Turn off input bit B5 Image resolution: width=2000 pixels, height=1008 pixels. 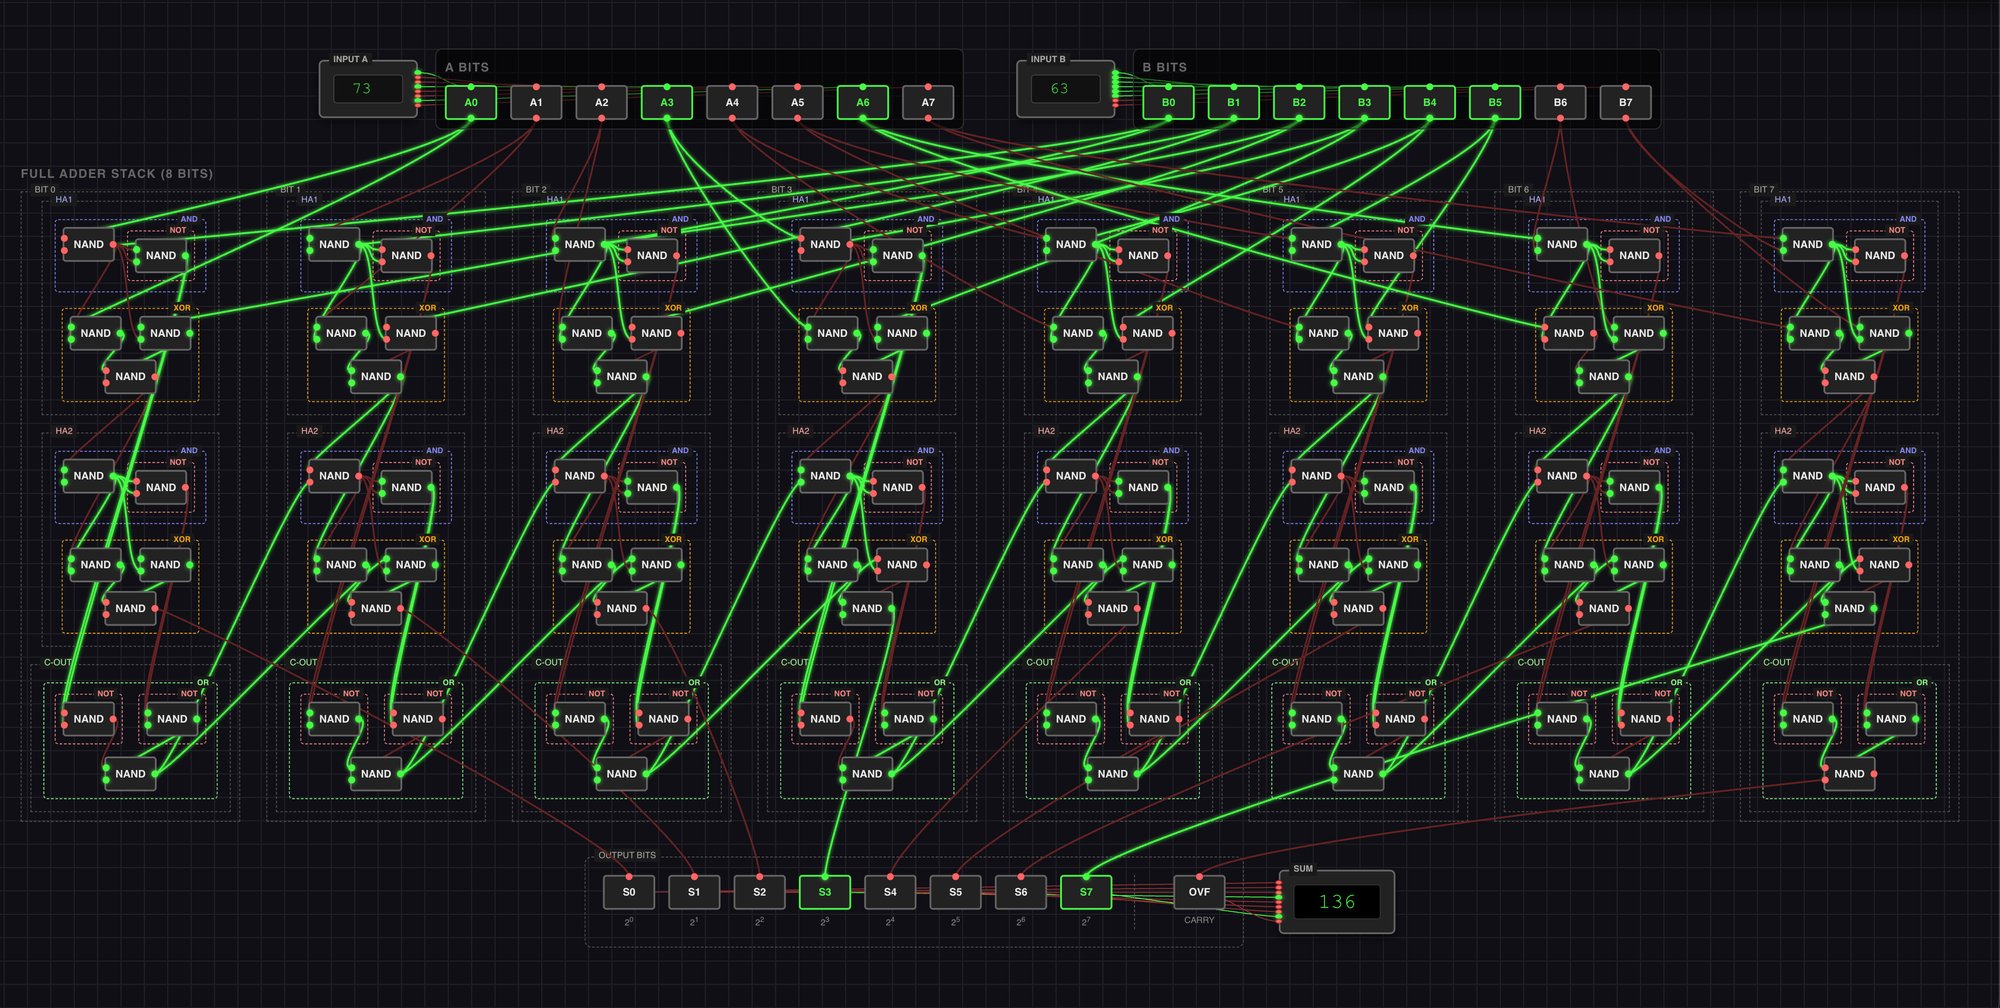1496,101
